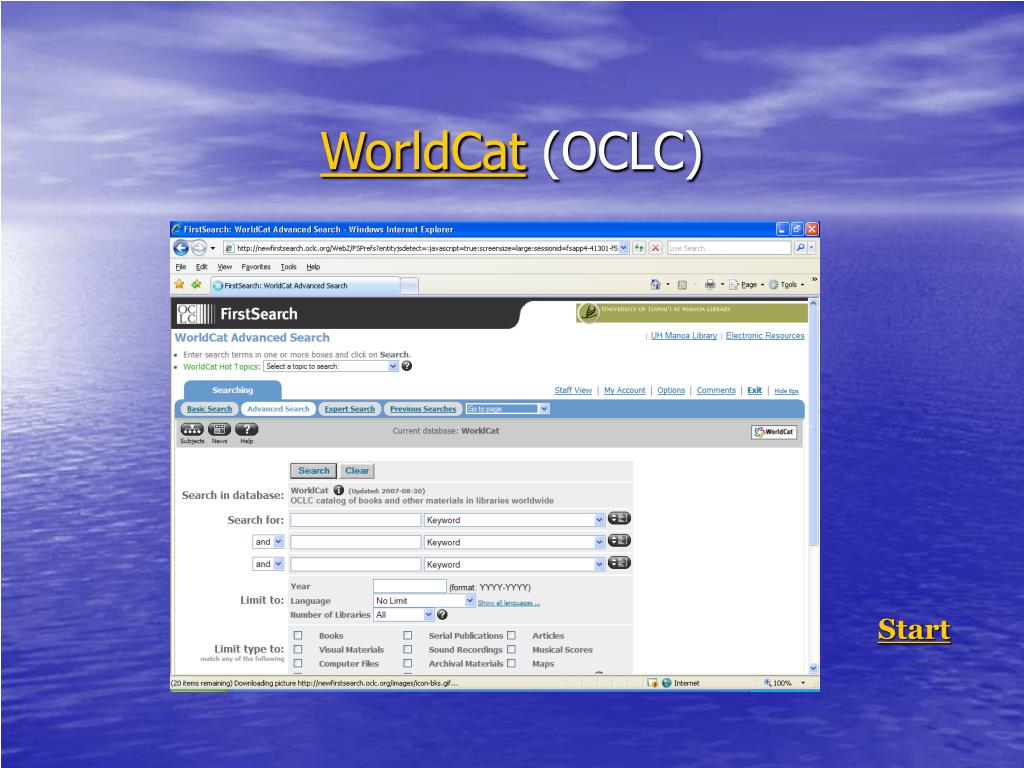
Task: Click browse index icon for third Keyword row
Action: pyautogui.click(x=619, y=563)
